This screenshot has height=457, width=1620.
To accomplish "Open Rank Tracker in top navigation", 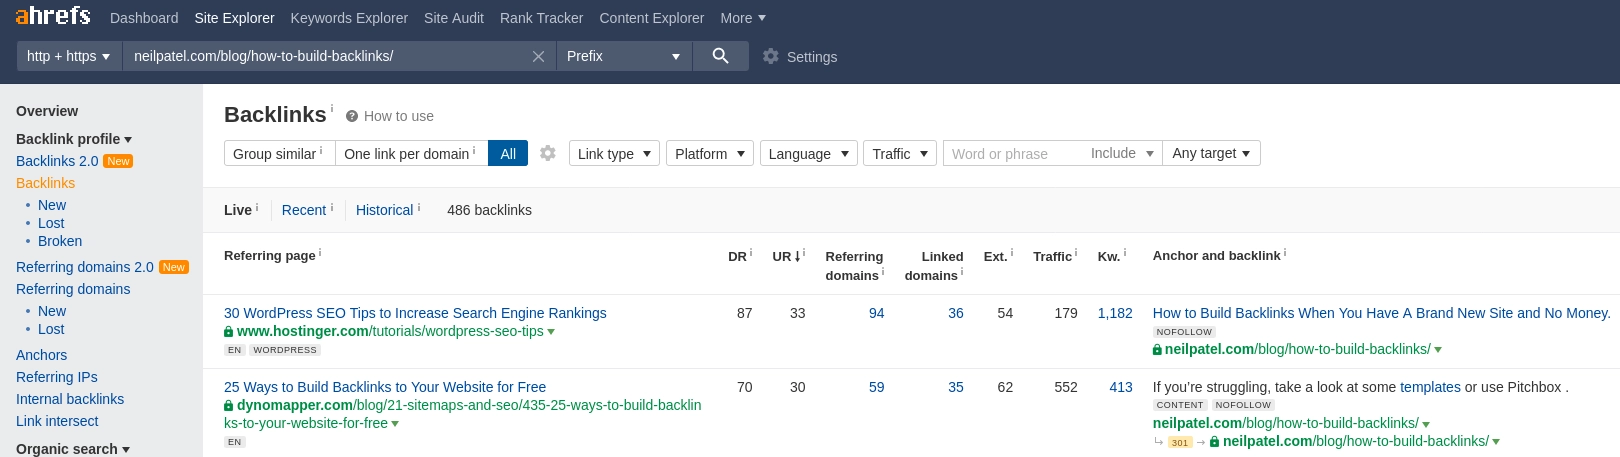I will coord(541,18).
